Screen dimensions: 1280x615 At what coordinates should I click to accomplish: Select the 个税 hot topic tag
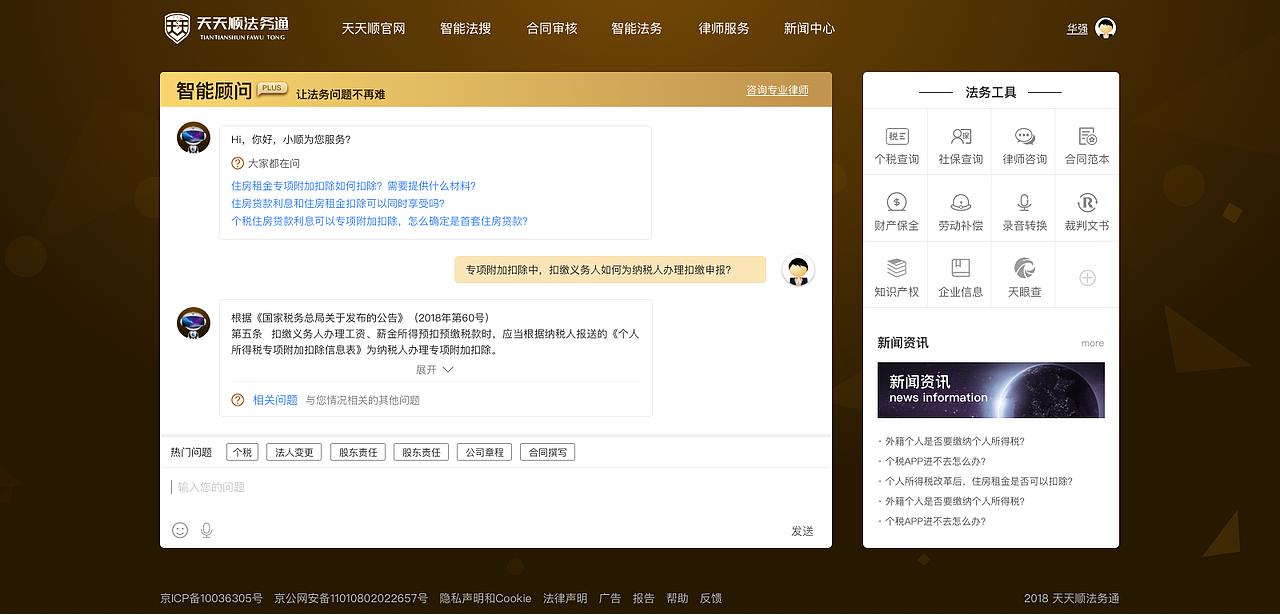click(242, 452)
